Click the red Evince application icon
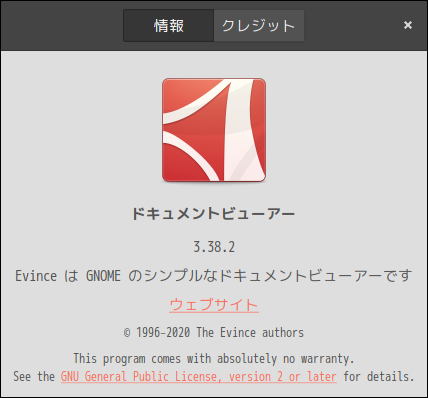 [214, 130]
